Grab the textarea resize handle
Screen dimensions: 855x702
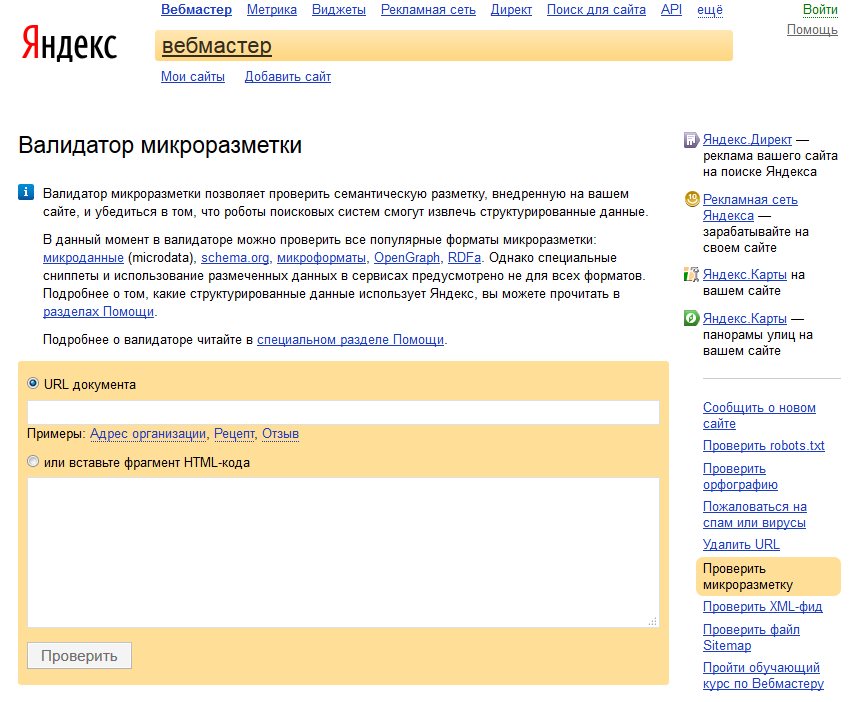653,621
